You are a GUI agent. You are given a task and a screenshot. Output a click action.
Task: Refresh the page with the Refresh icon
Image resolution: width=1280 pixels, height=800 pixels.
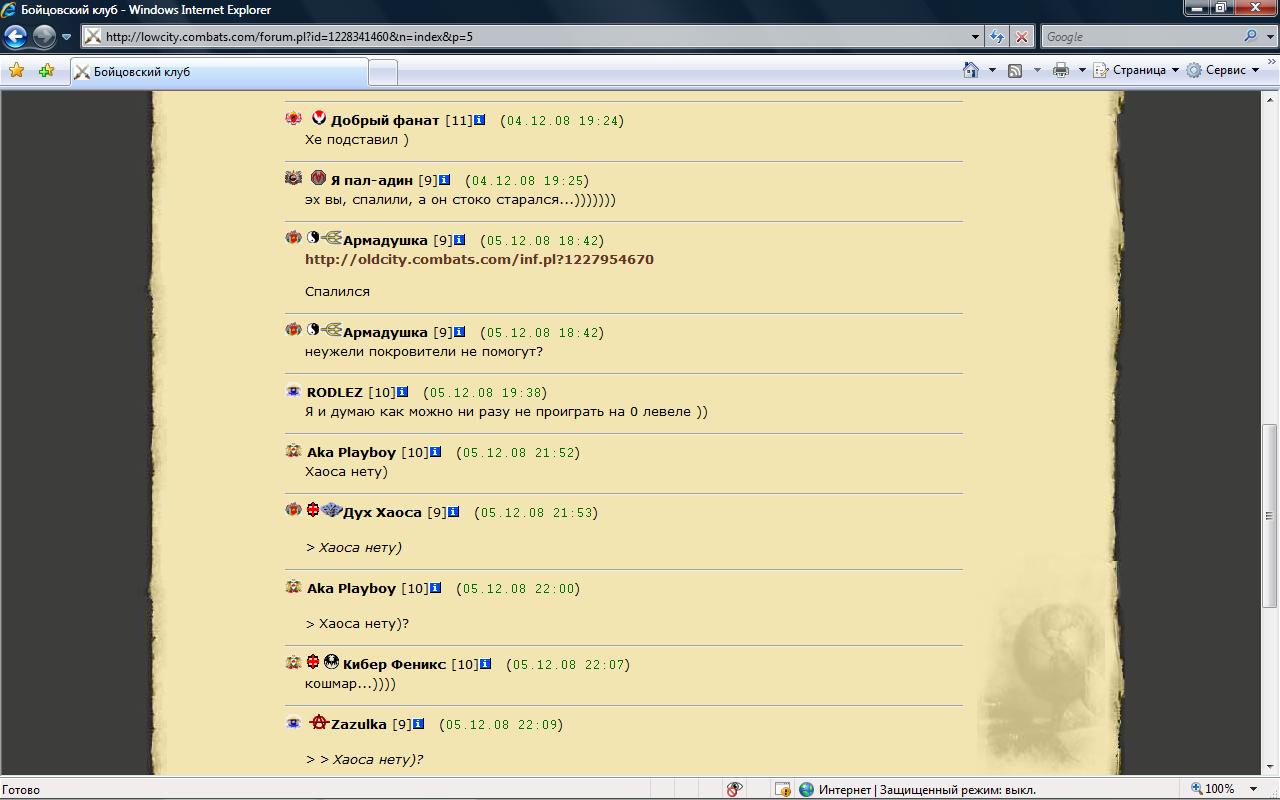(x=997, y=37)
